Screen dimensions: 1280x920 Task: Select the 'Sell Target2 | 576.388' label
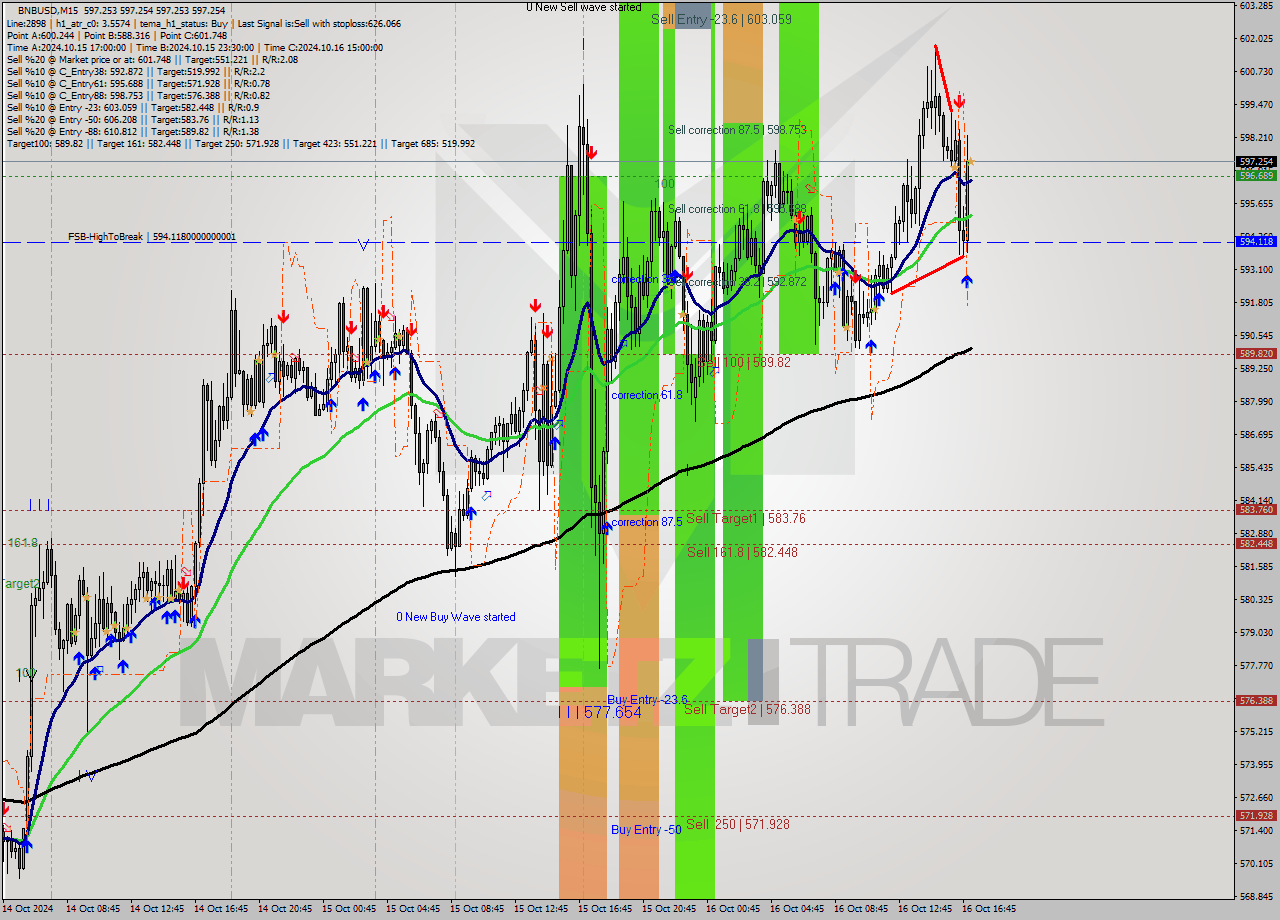(x=747, y=709)
